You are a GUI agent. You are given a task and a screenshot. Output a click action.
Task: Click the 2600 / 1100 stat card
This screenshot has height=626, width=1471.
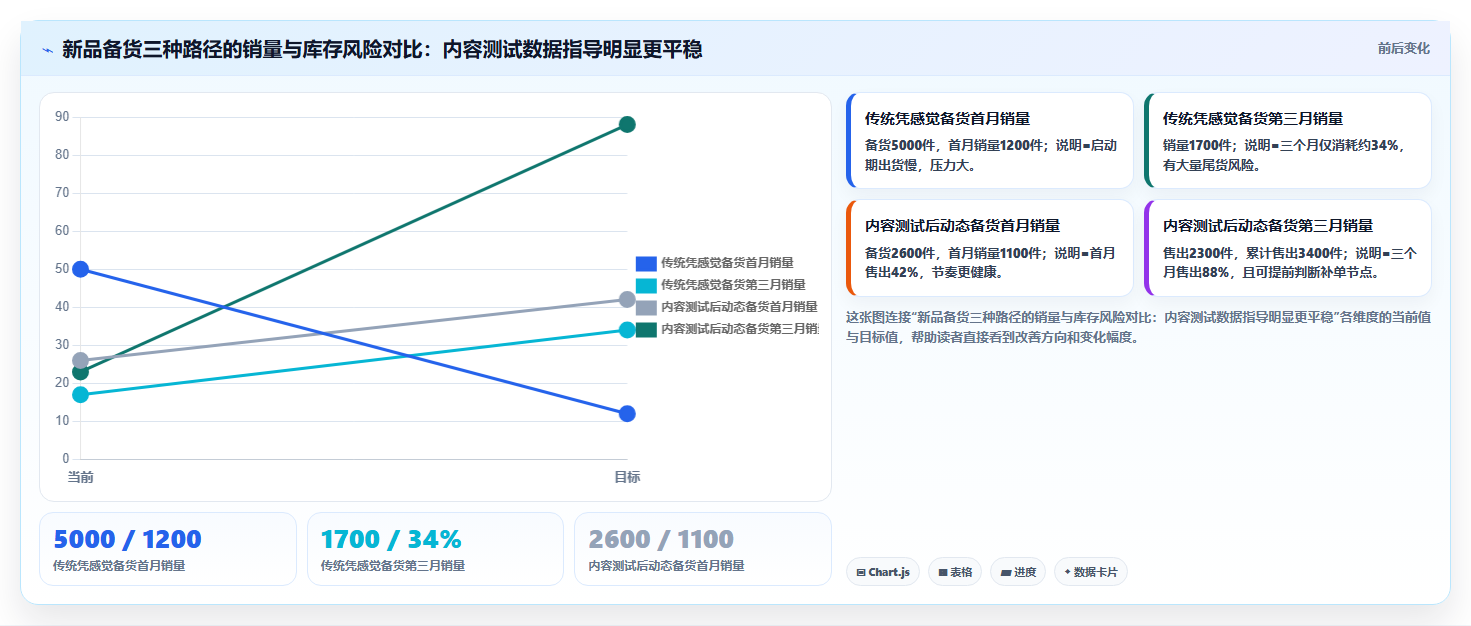click(703, 549)
